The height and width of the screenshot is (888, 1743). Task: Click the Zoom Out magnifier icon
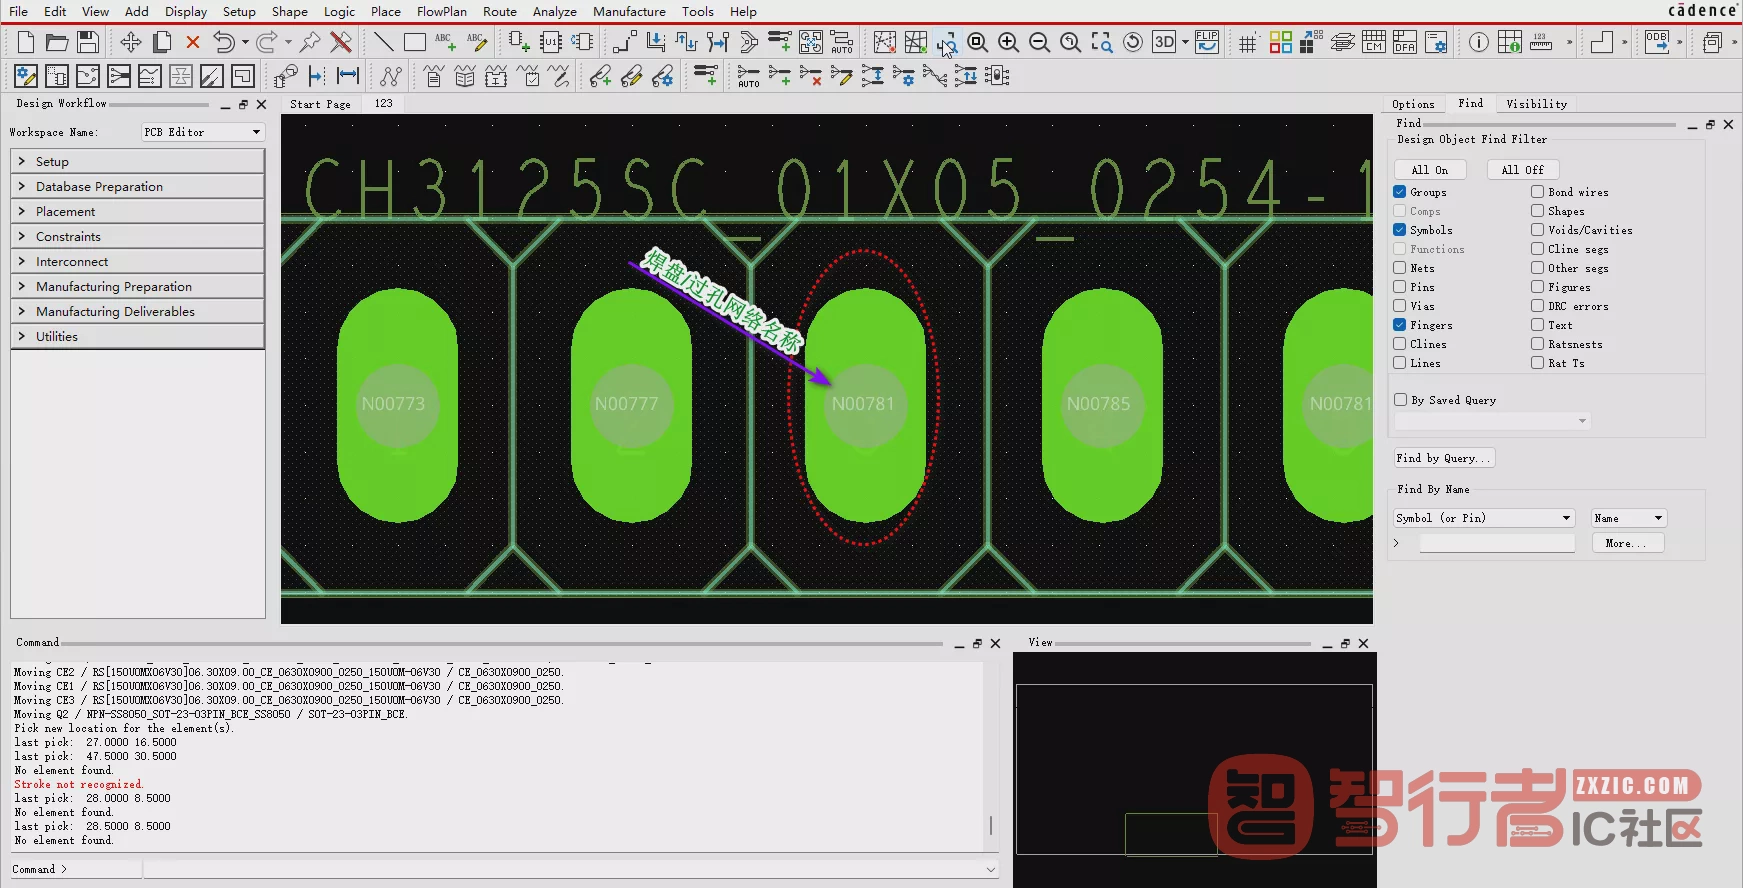[1039, 42]
